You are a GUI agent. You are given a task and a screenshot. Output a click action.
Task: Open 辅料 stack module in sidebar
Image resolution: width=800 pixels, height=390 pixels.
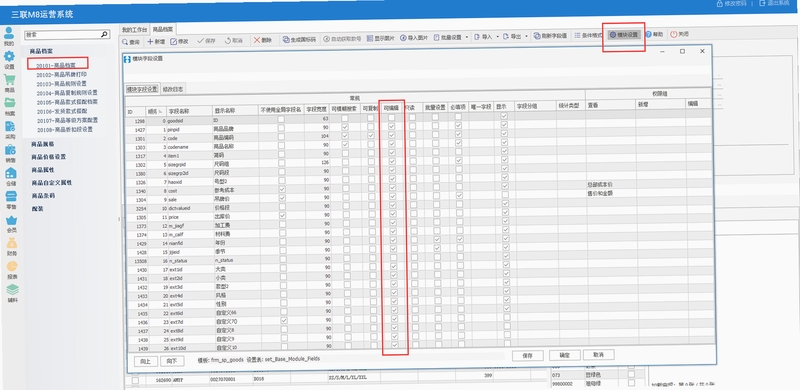12,294
